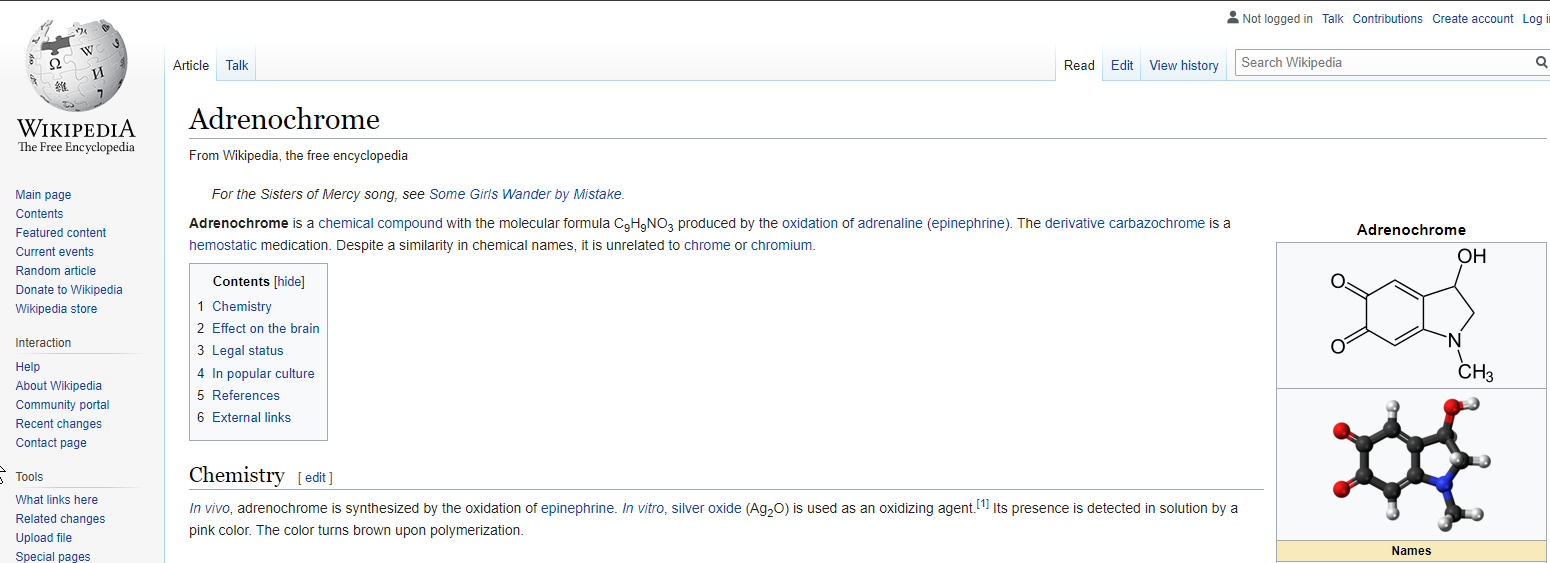Screen dimensions: 1550x563
Task: Open About Wikipedia
Action: (59, 386)
